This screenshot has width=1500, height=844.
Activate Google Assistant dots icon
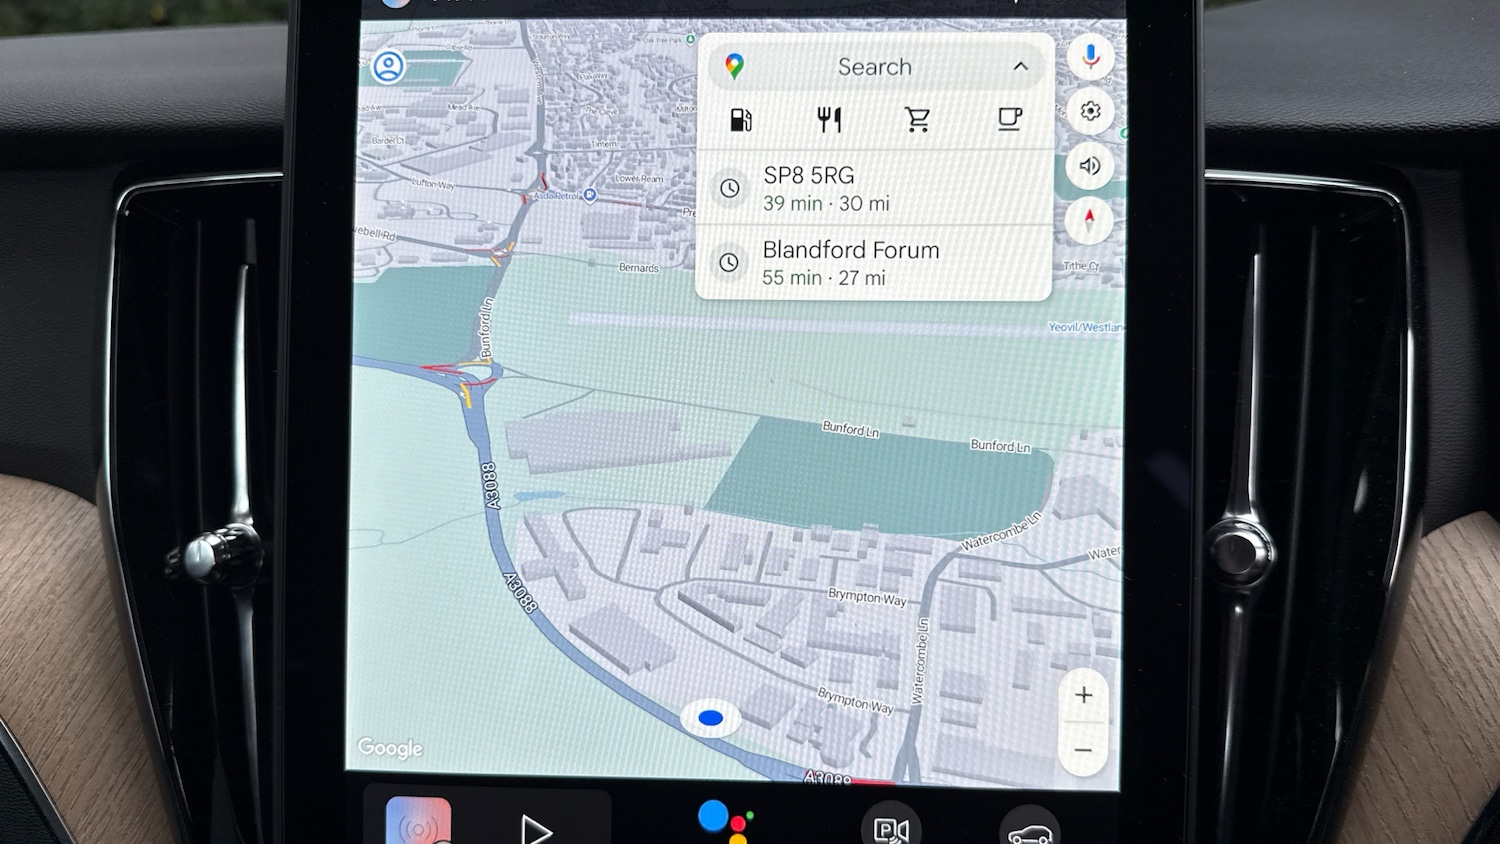[x=725, y=822]
